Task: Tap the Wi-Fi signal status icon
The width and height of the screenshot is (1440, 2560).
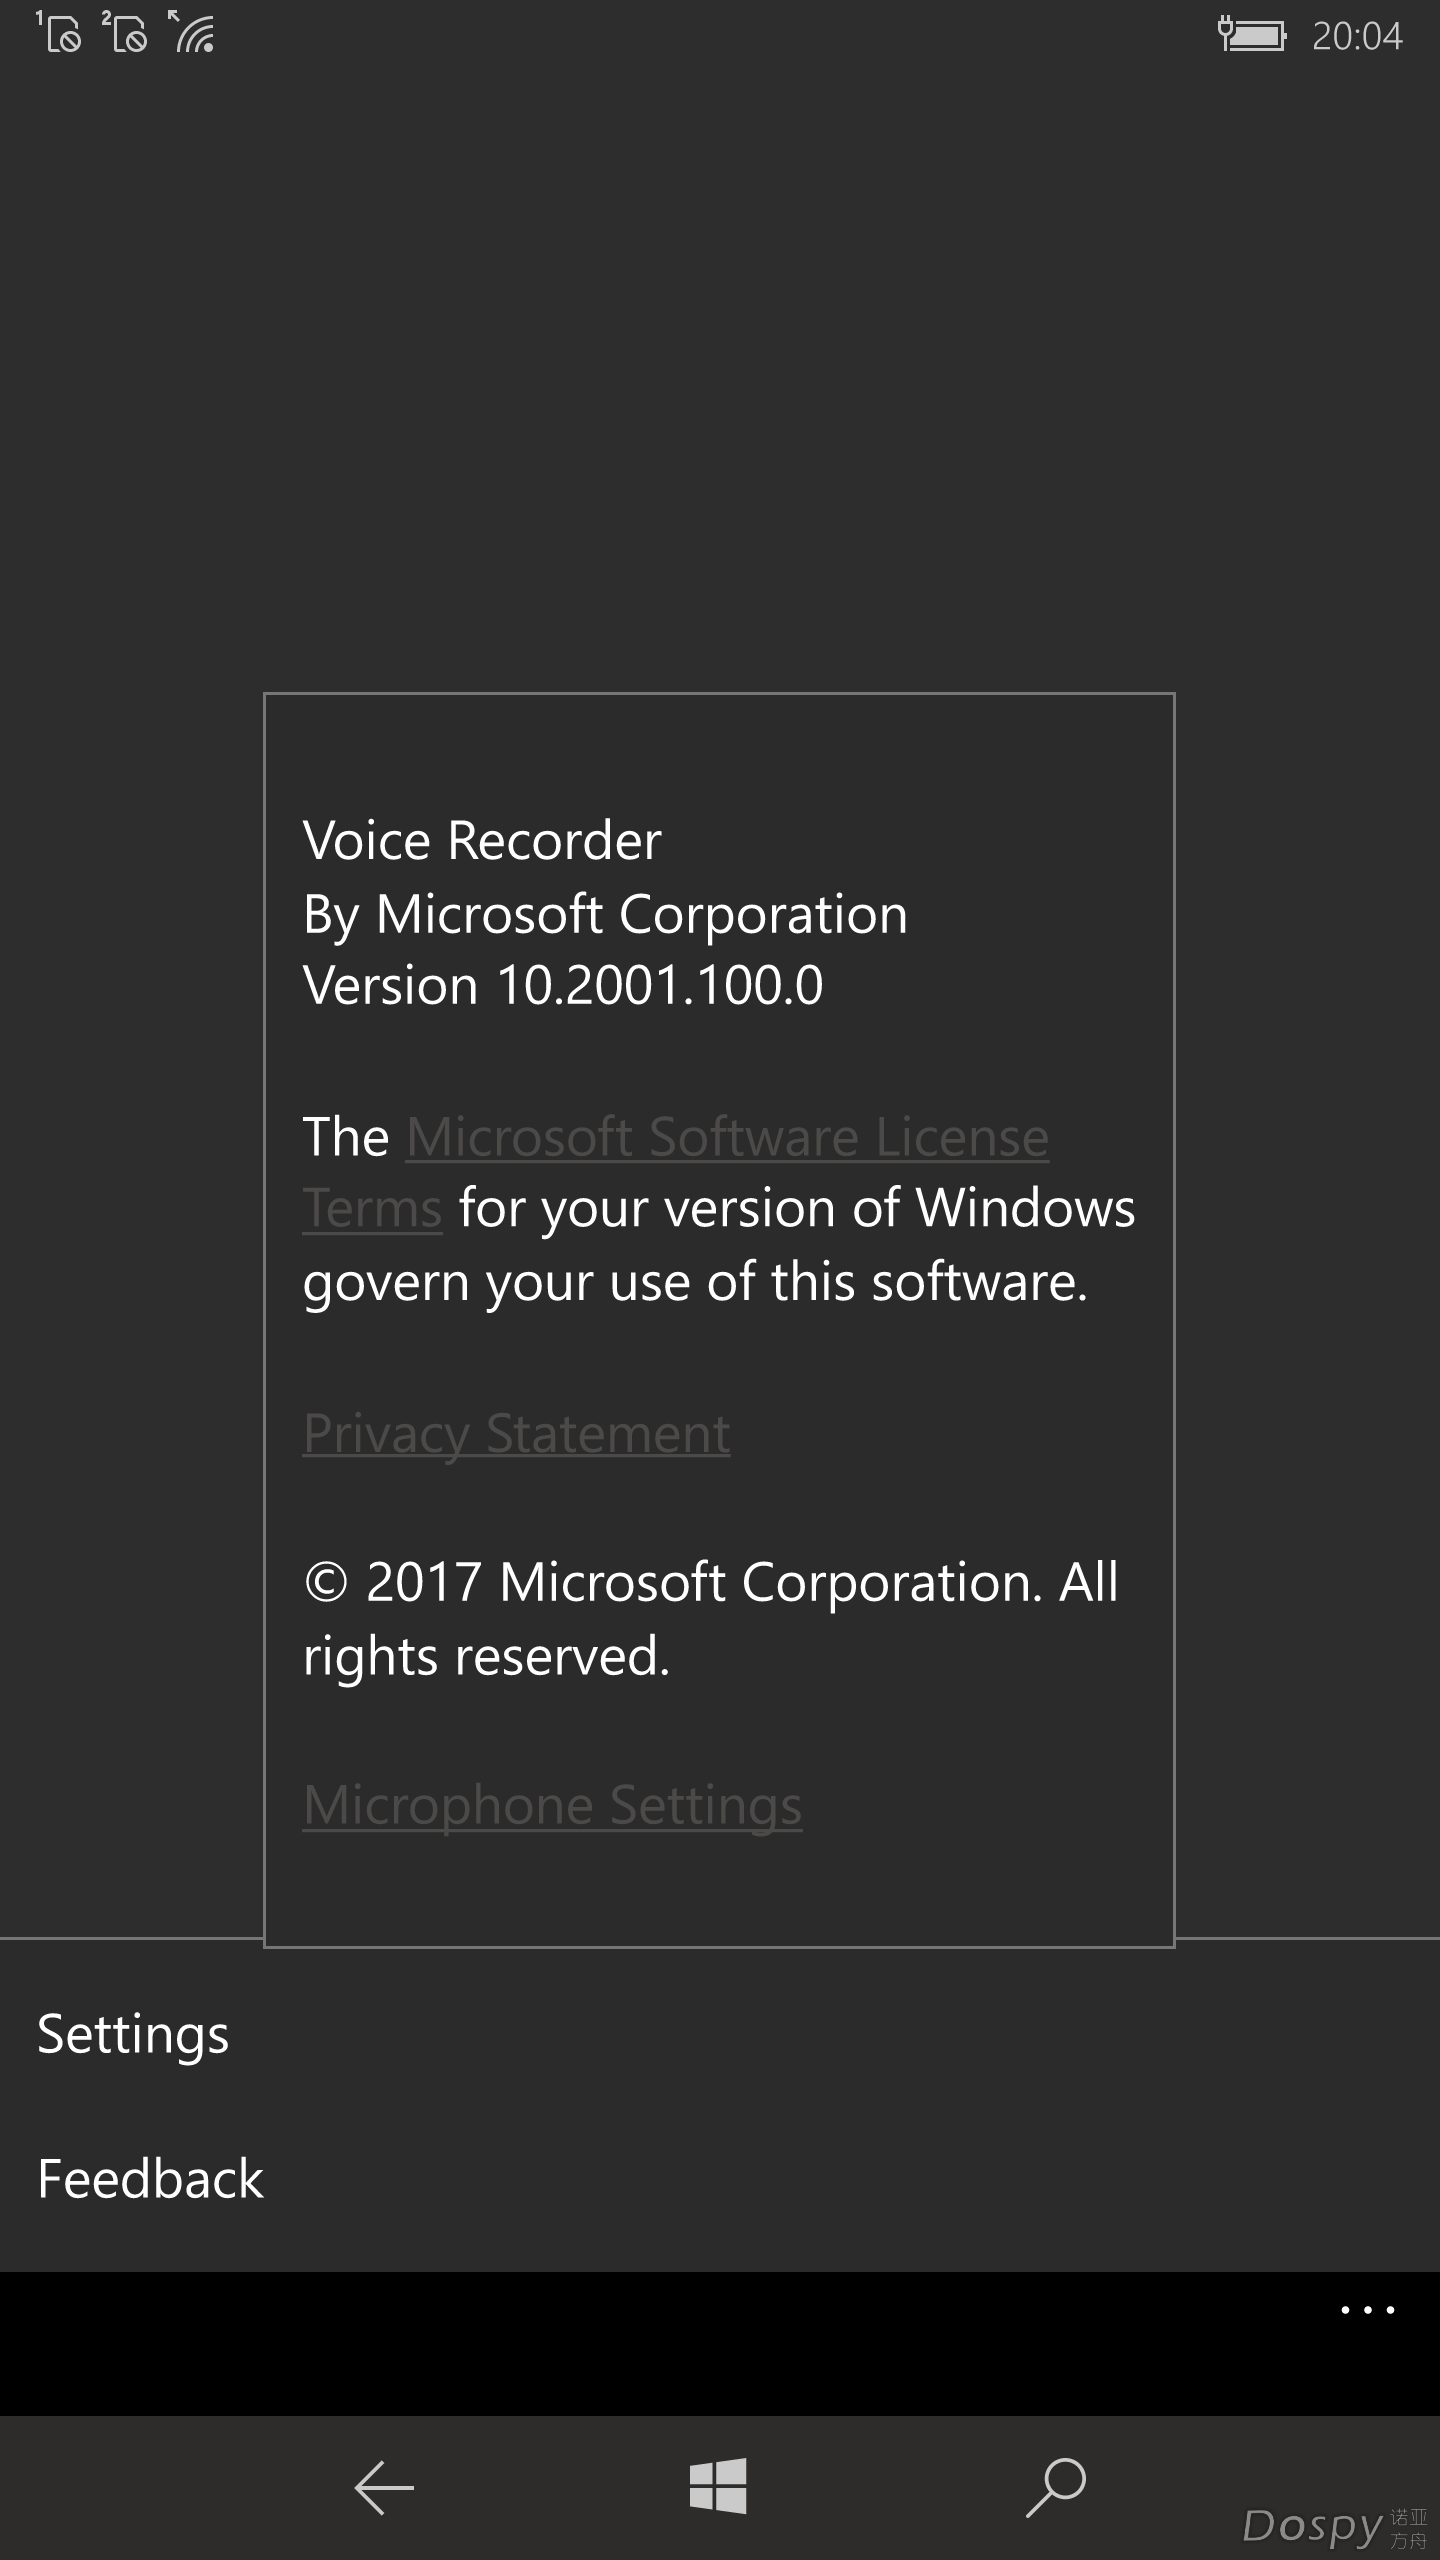Action: (191, 31)
